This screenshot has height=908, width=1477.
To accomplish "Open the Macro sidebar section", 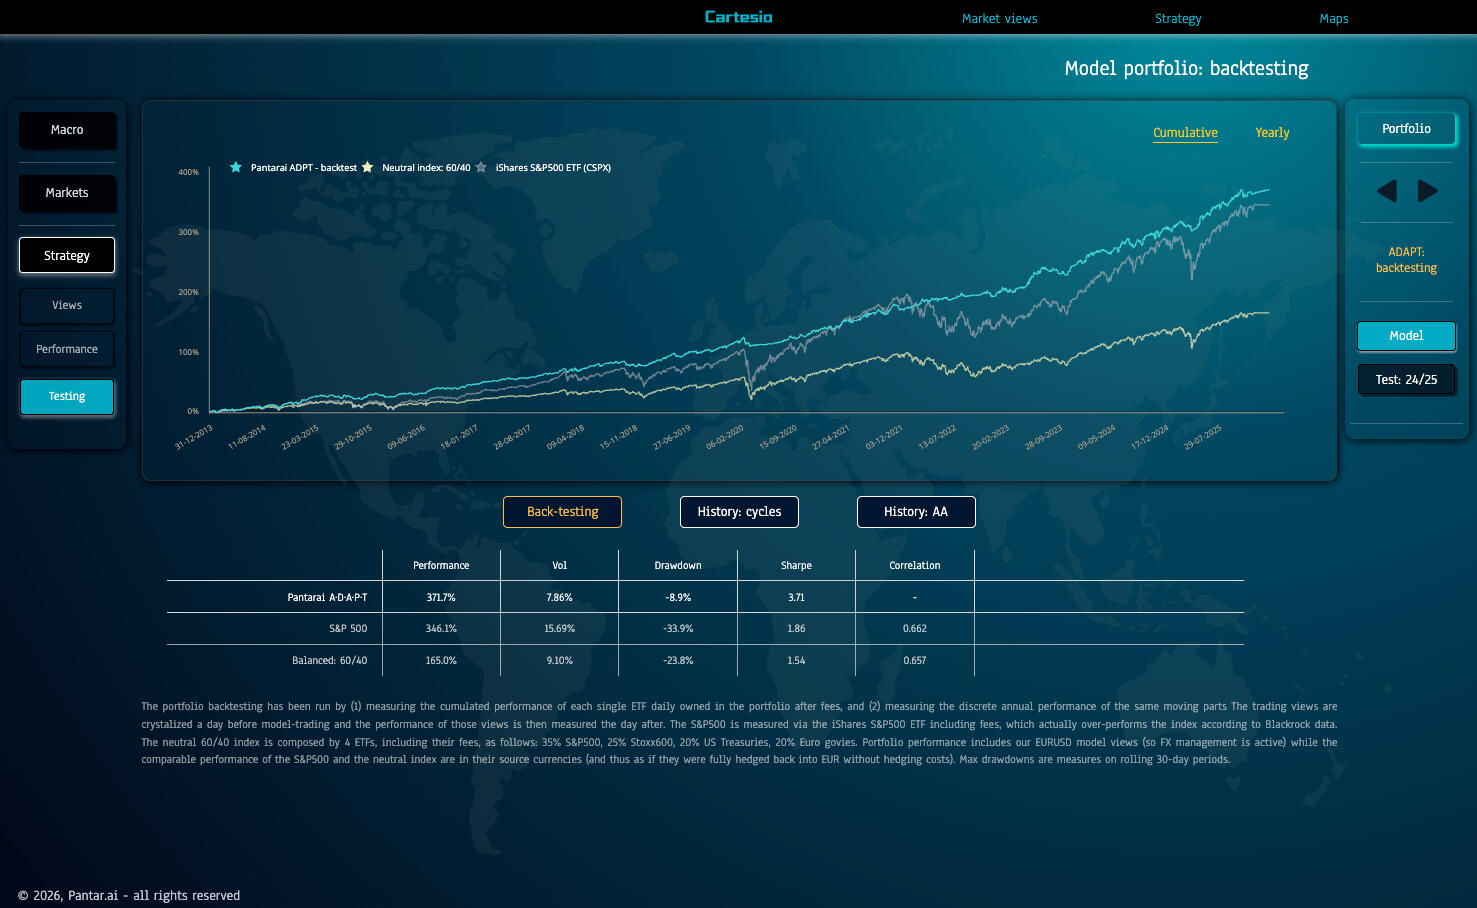I will (67, 130).
